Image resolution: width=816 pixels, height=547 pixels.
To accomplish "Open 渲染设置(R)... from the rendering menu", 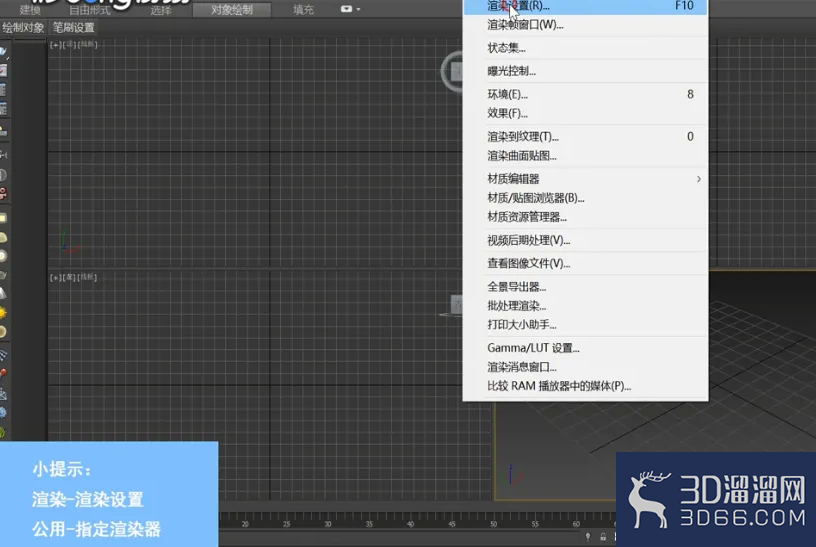I will coord(585,6).
